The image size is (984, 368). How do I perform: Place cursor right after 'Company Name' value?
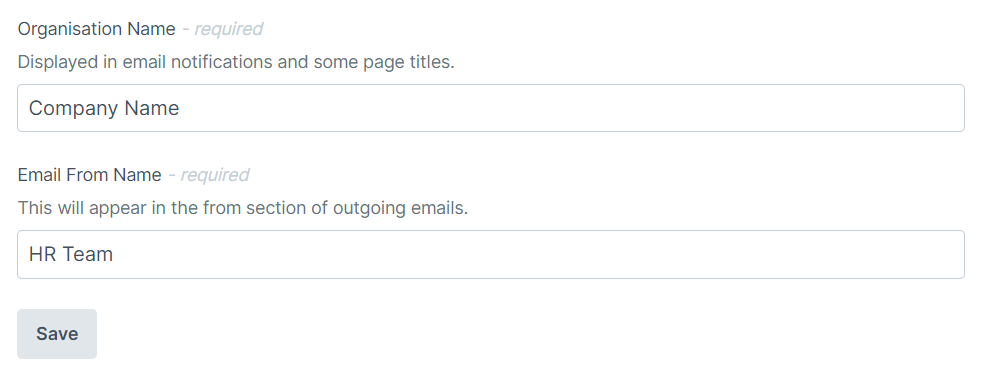pyautogui.click(x=181, y=108)
